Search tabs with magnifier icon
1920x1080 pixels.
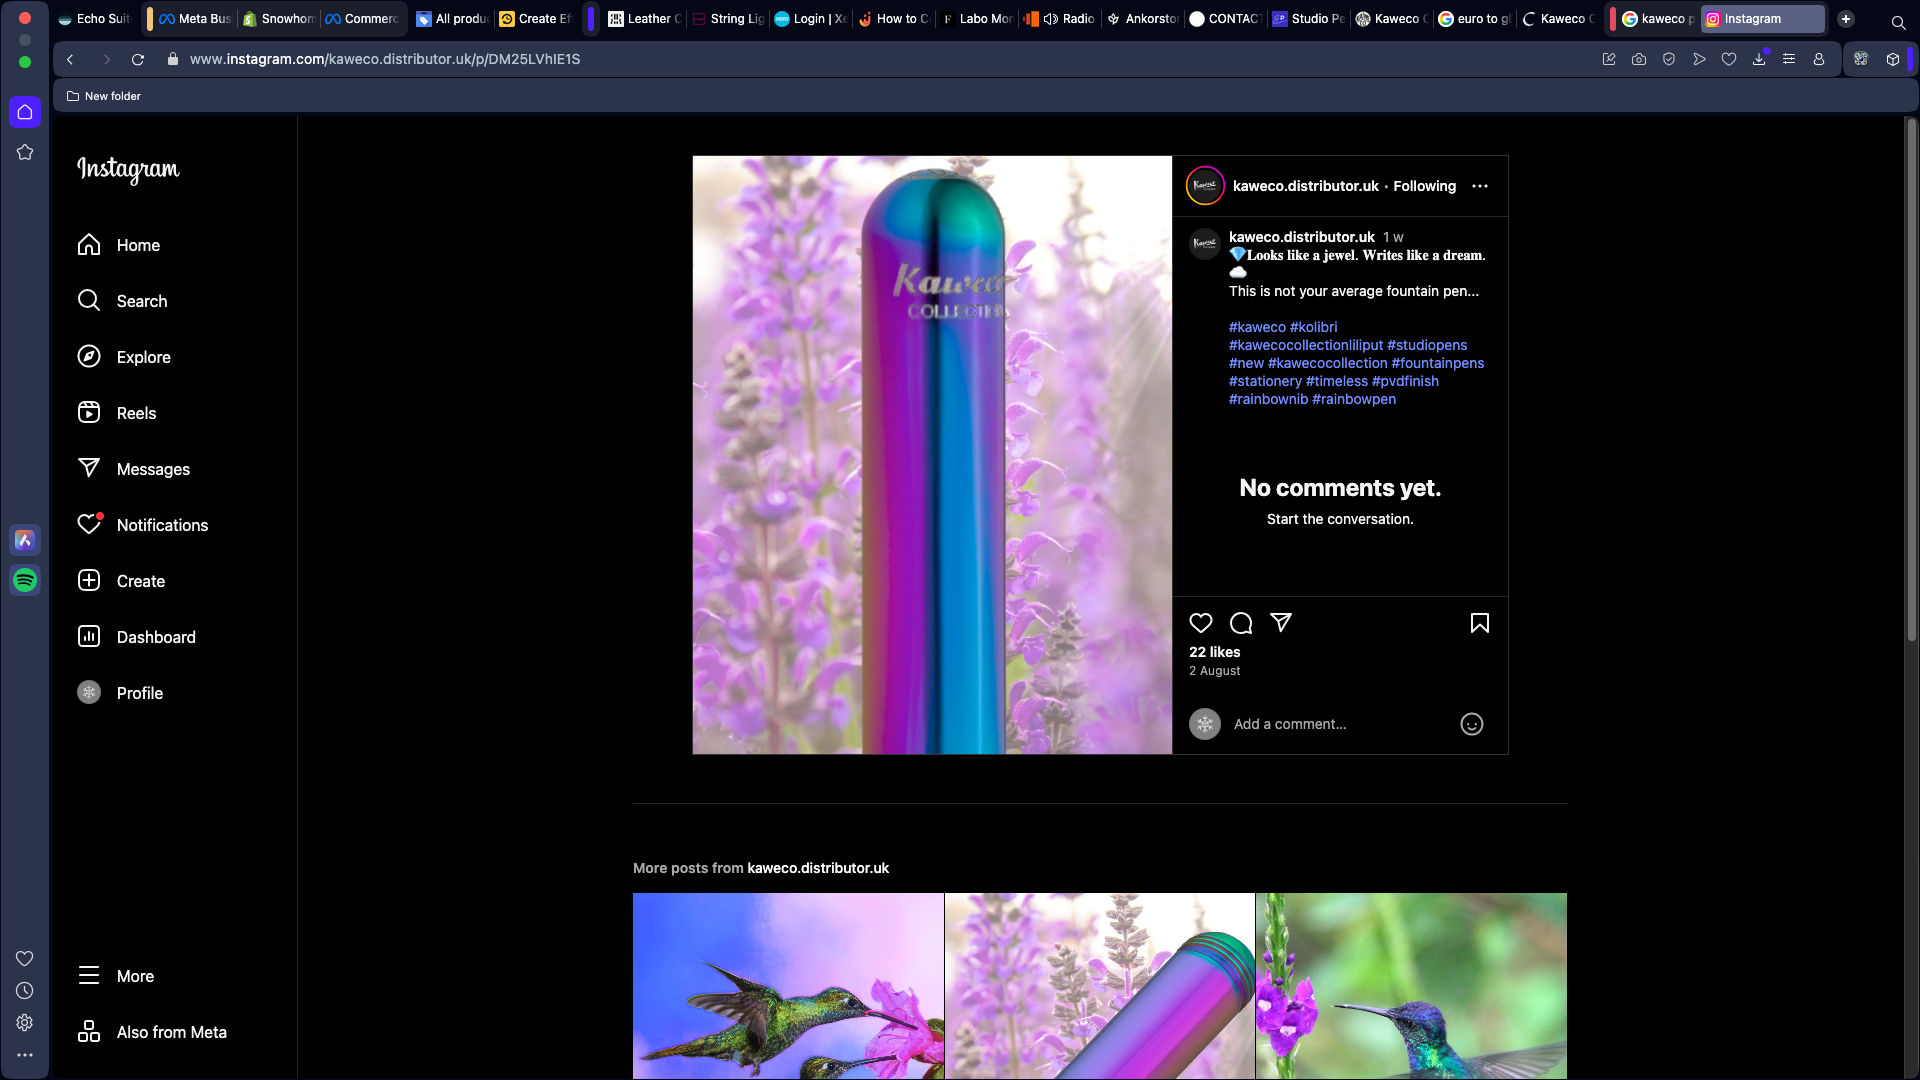[1898, 22]
